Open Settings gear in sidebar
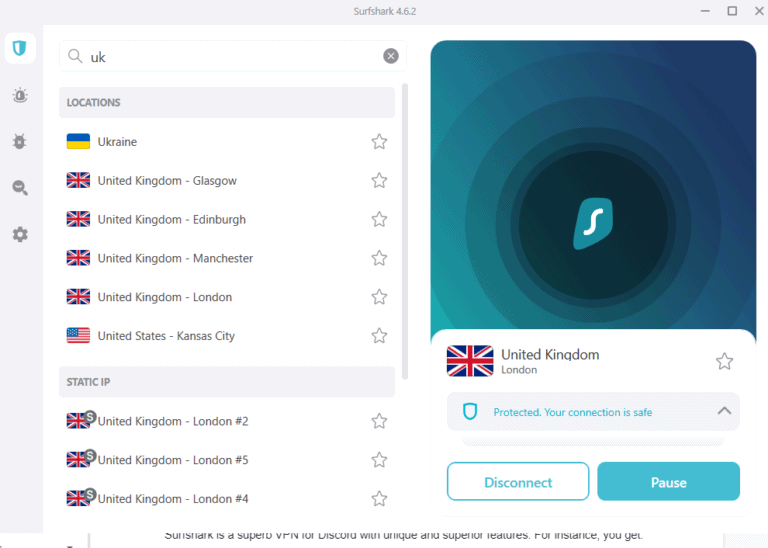 click(x=19, y=234)
